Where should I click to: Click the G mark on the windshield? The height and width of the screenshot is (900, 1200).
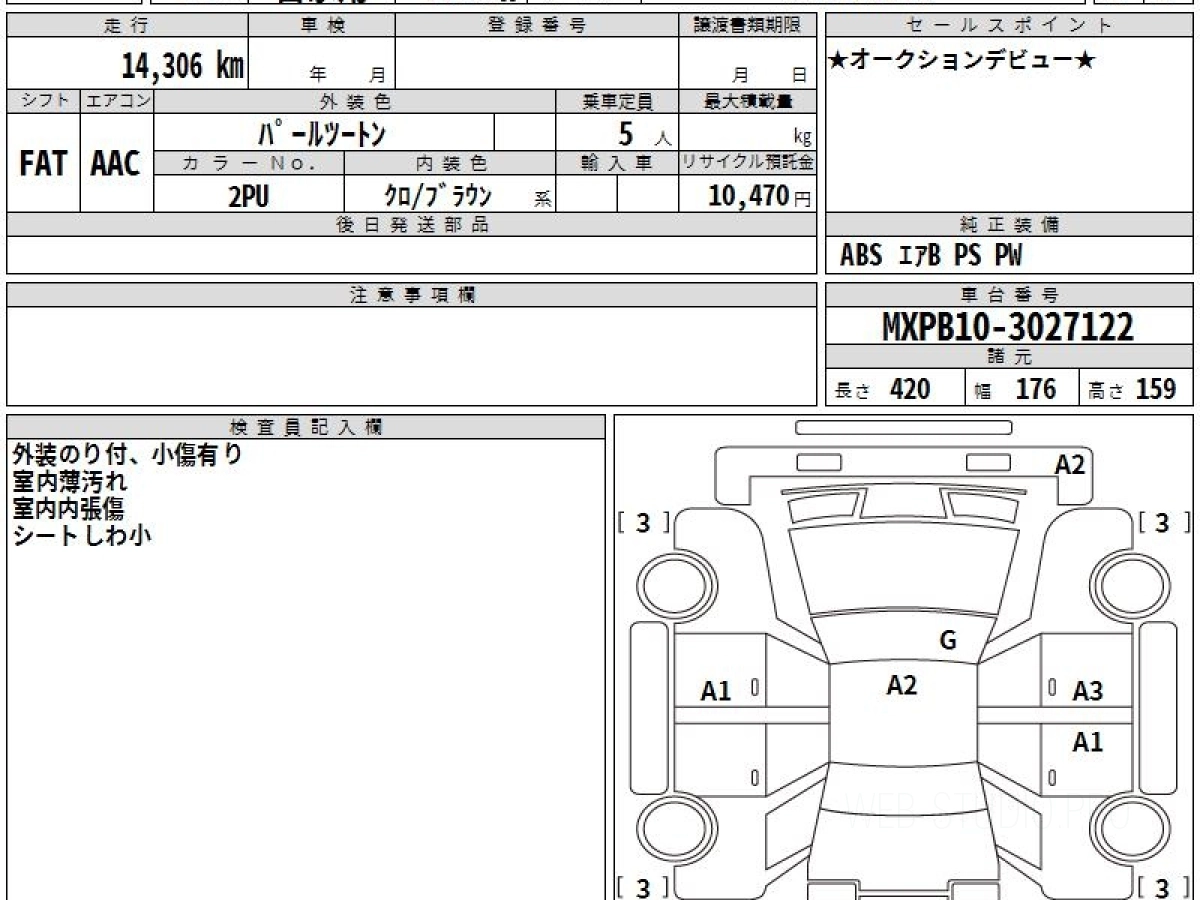[948, 641]
